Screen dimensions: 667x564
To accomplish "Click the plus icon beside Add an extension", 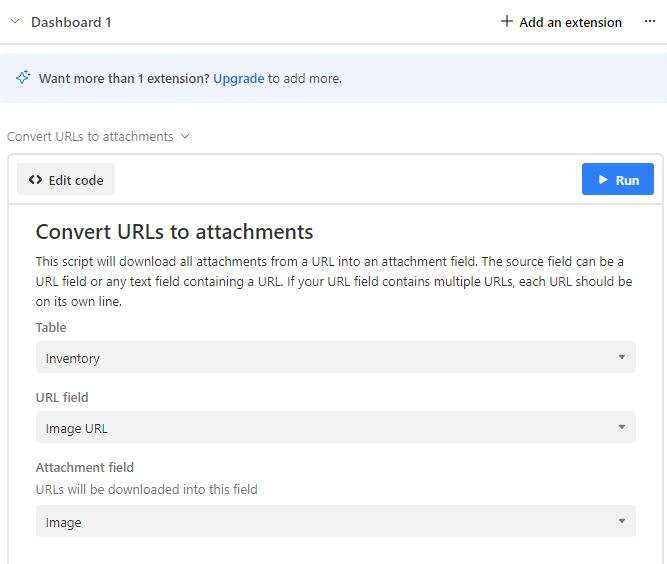I will (507, 22).
